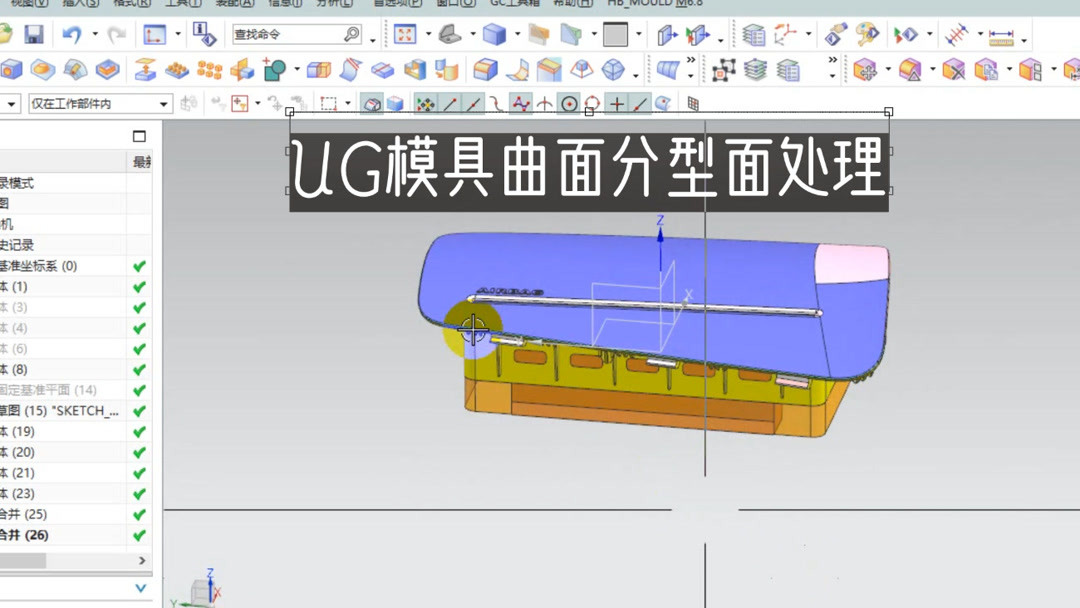1080x608 pixels.
Task: Click the chevron to show more toolbar commands
Action: coord(689,62)
